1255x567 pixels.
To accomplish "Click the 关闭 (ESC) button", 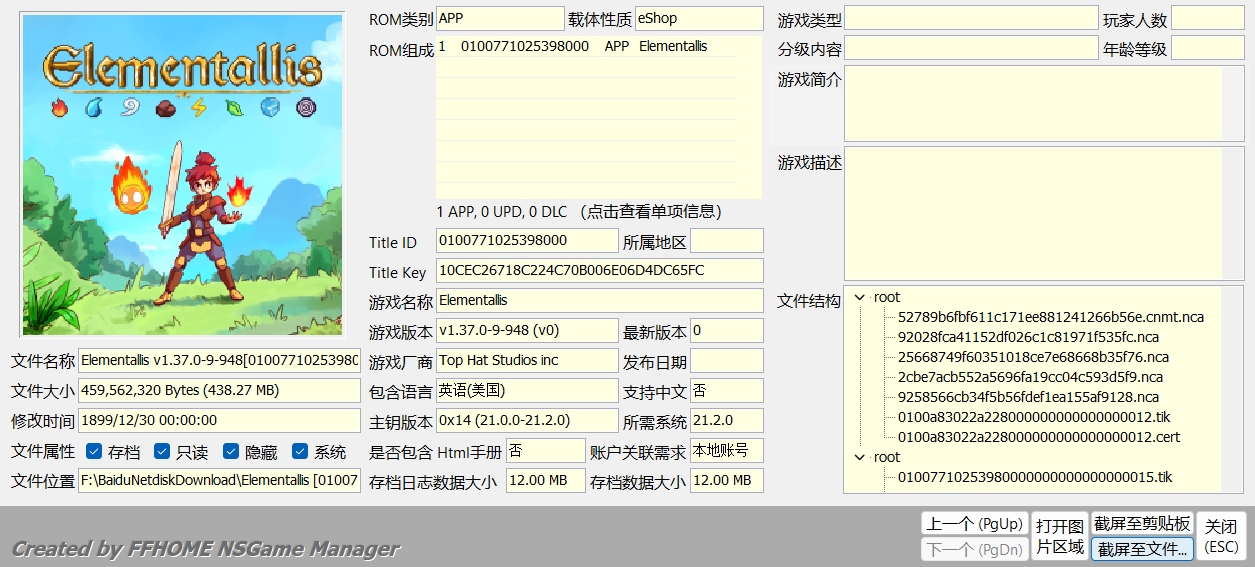I will click(x=1221, y=537).
